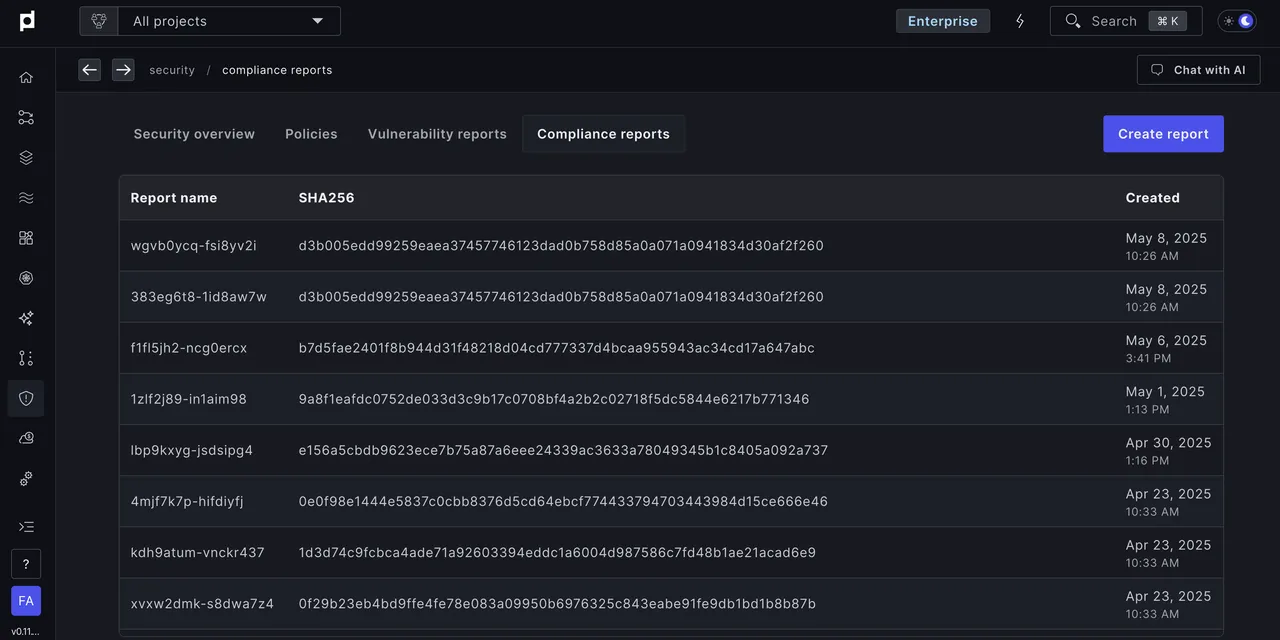Viewport: 1280px width, 640px height.
Task: Open the cloud cost sidebar icon
Action: 26,438
